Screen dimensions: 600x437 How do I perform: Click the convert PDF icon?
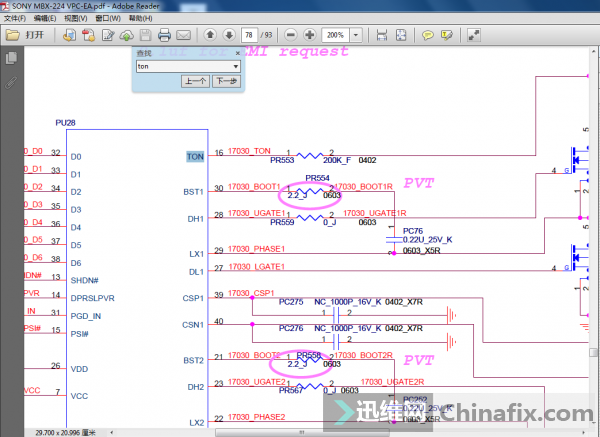[88, 35]
